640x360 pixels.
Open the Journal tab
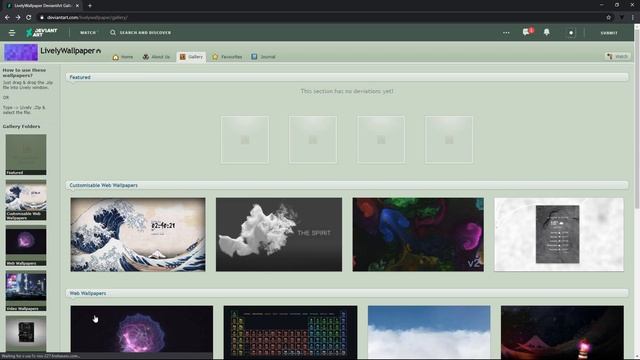(264, 57)
